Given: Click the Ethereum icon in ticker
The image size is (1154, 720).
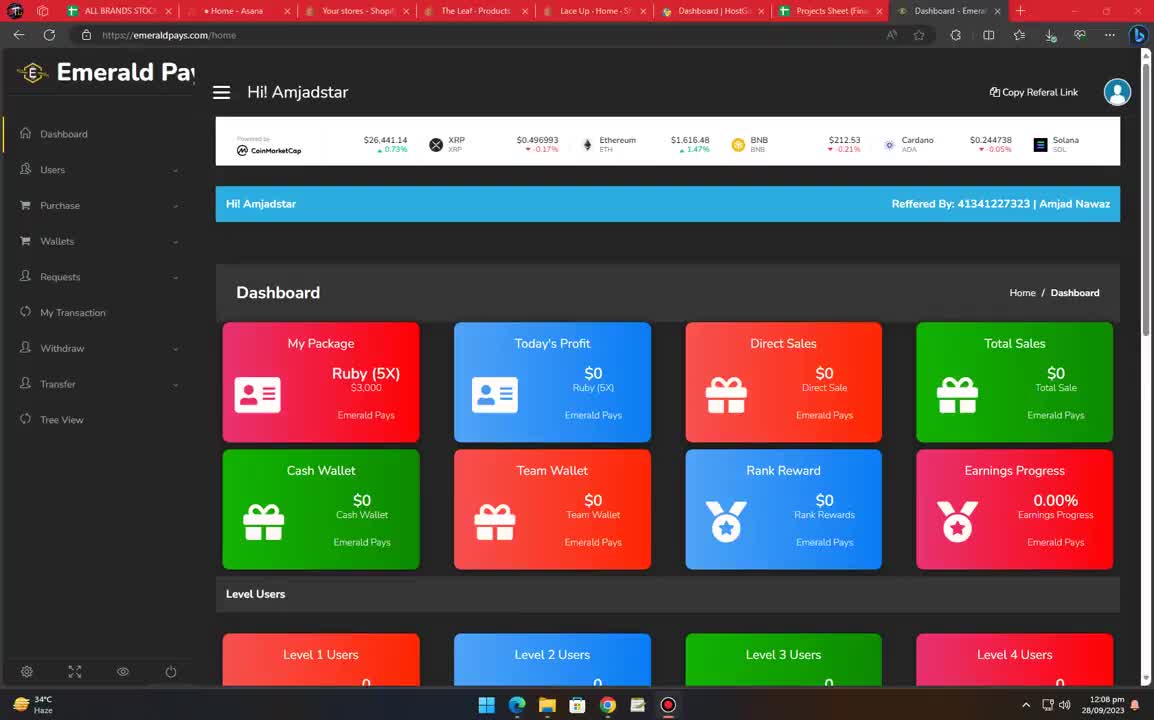Looking at the screenshot, I should coord(587,145).
